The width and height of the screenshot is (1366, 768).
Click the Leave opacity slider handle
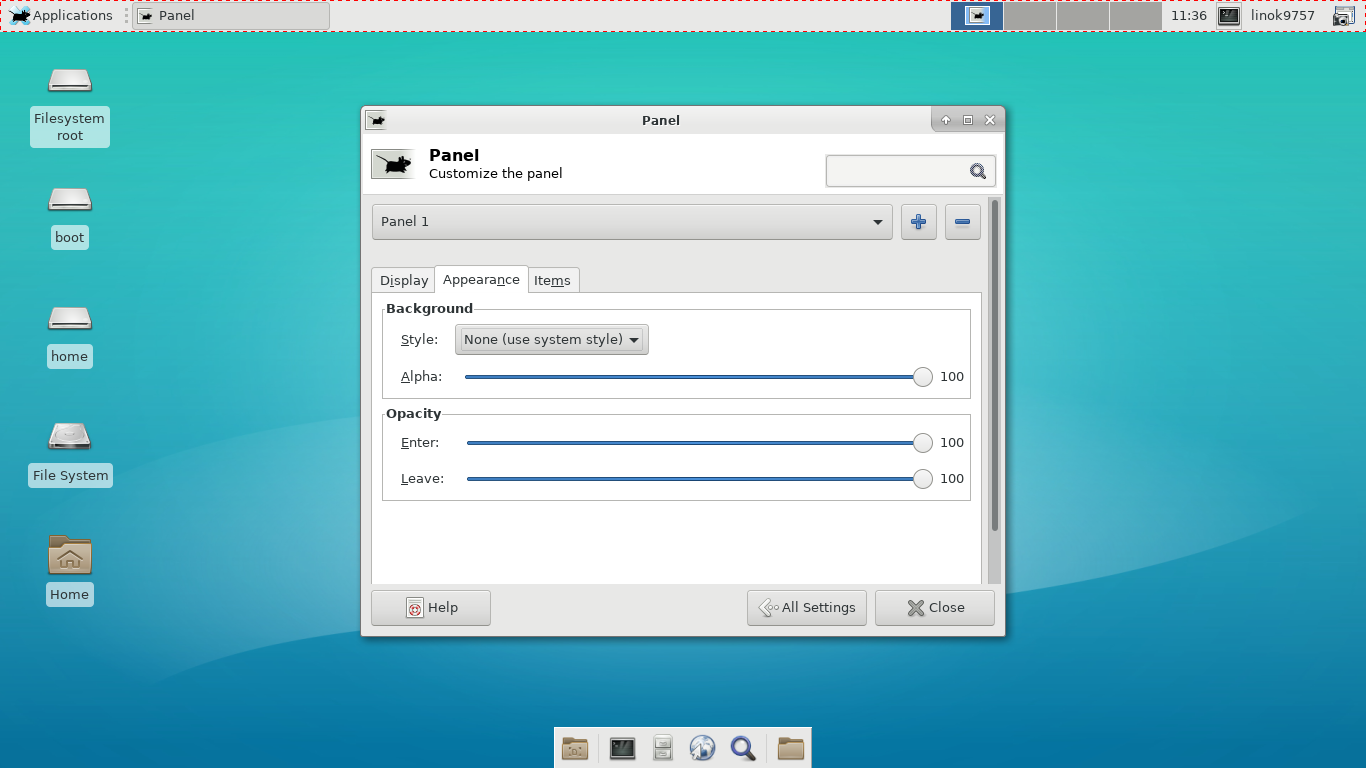click(923, 479)
